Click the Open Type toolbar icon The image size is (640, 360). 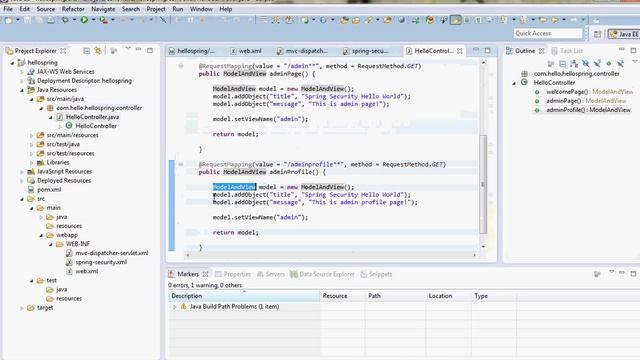[344, 20]
